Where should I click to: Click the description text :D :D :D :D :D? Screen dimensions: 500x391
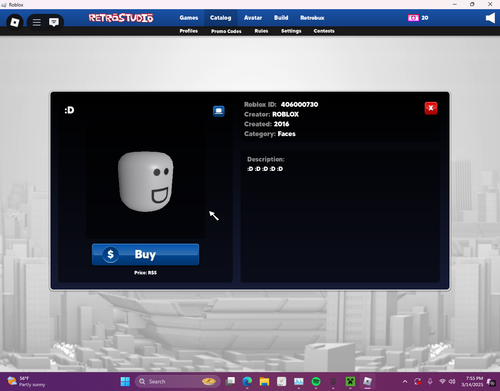265,169
